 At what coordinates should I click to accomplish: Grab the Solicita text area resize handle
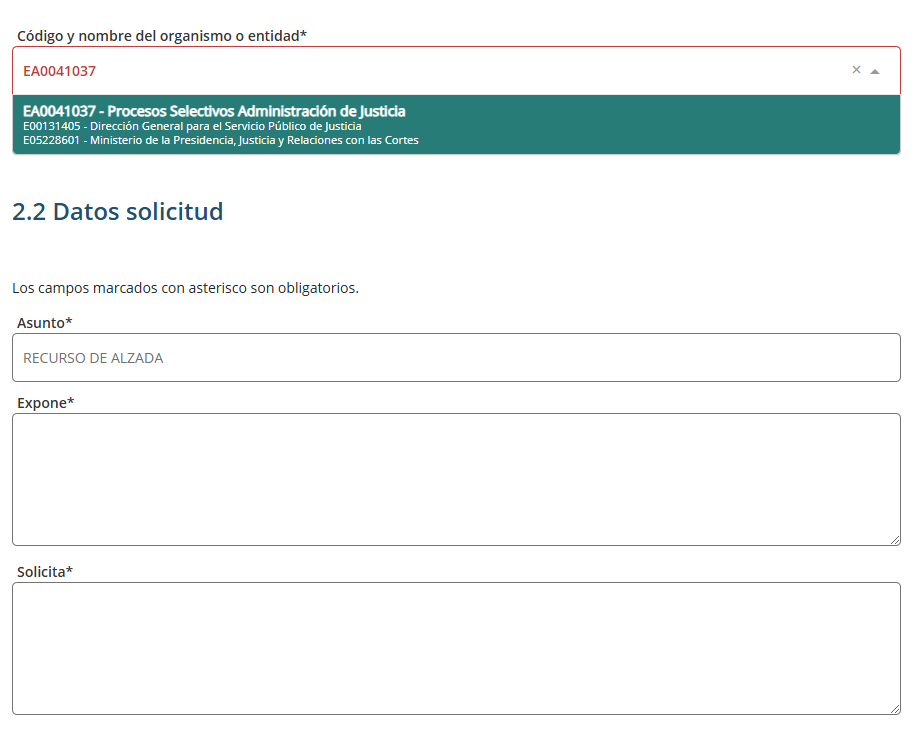point(895,709)
